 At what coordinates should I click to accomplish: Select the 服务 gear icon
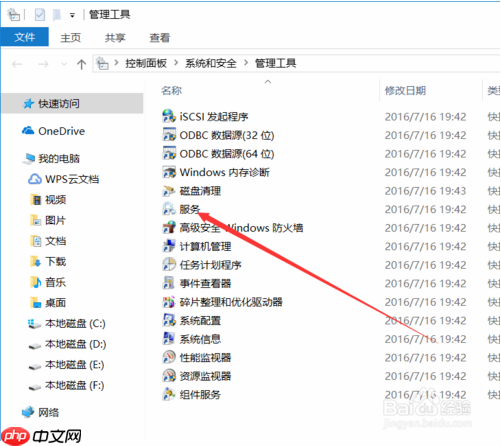169,209
